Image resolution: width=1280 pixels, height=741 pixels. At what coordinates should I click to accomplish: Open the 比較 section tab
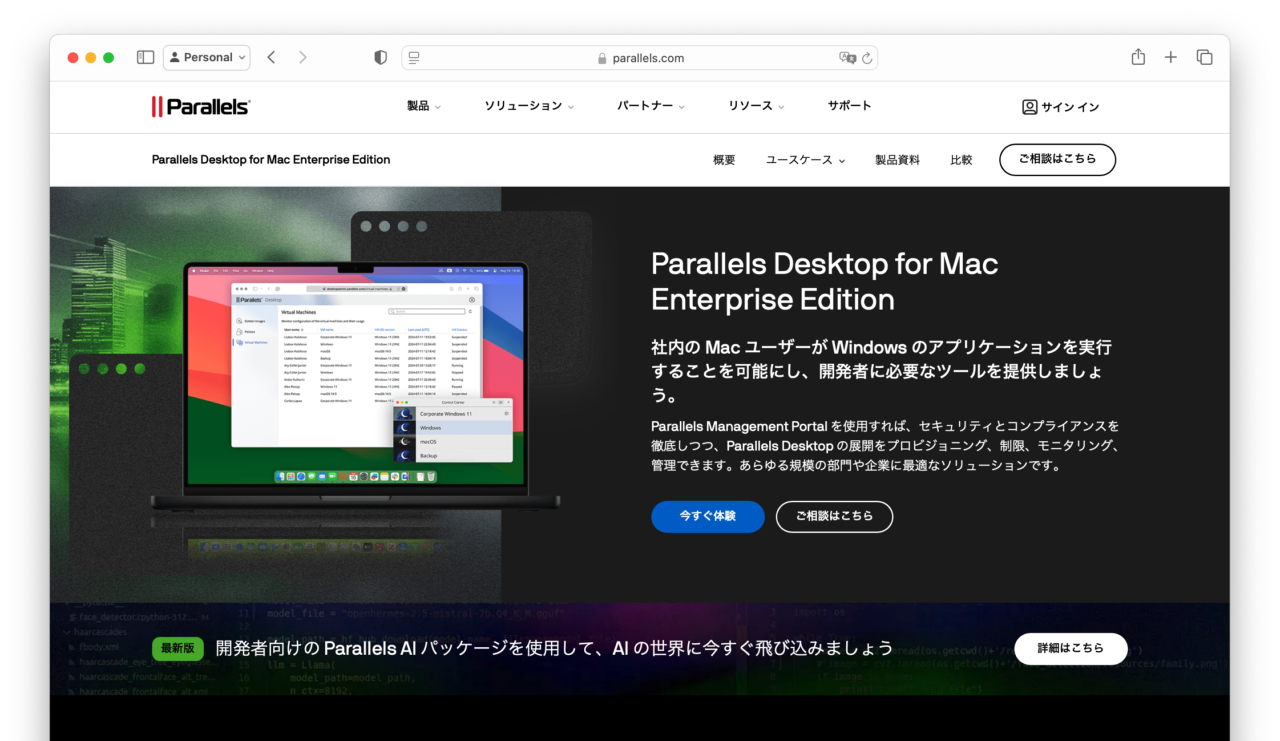coord(961,160)
